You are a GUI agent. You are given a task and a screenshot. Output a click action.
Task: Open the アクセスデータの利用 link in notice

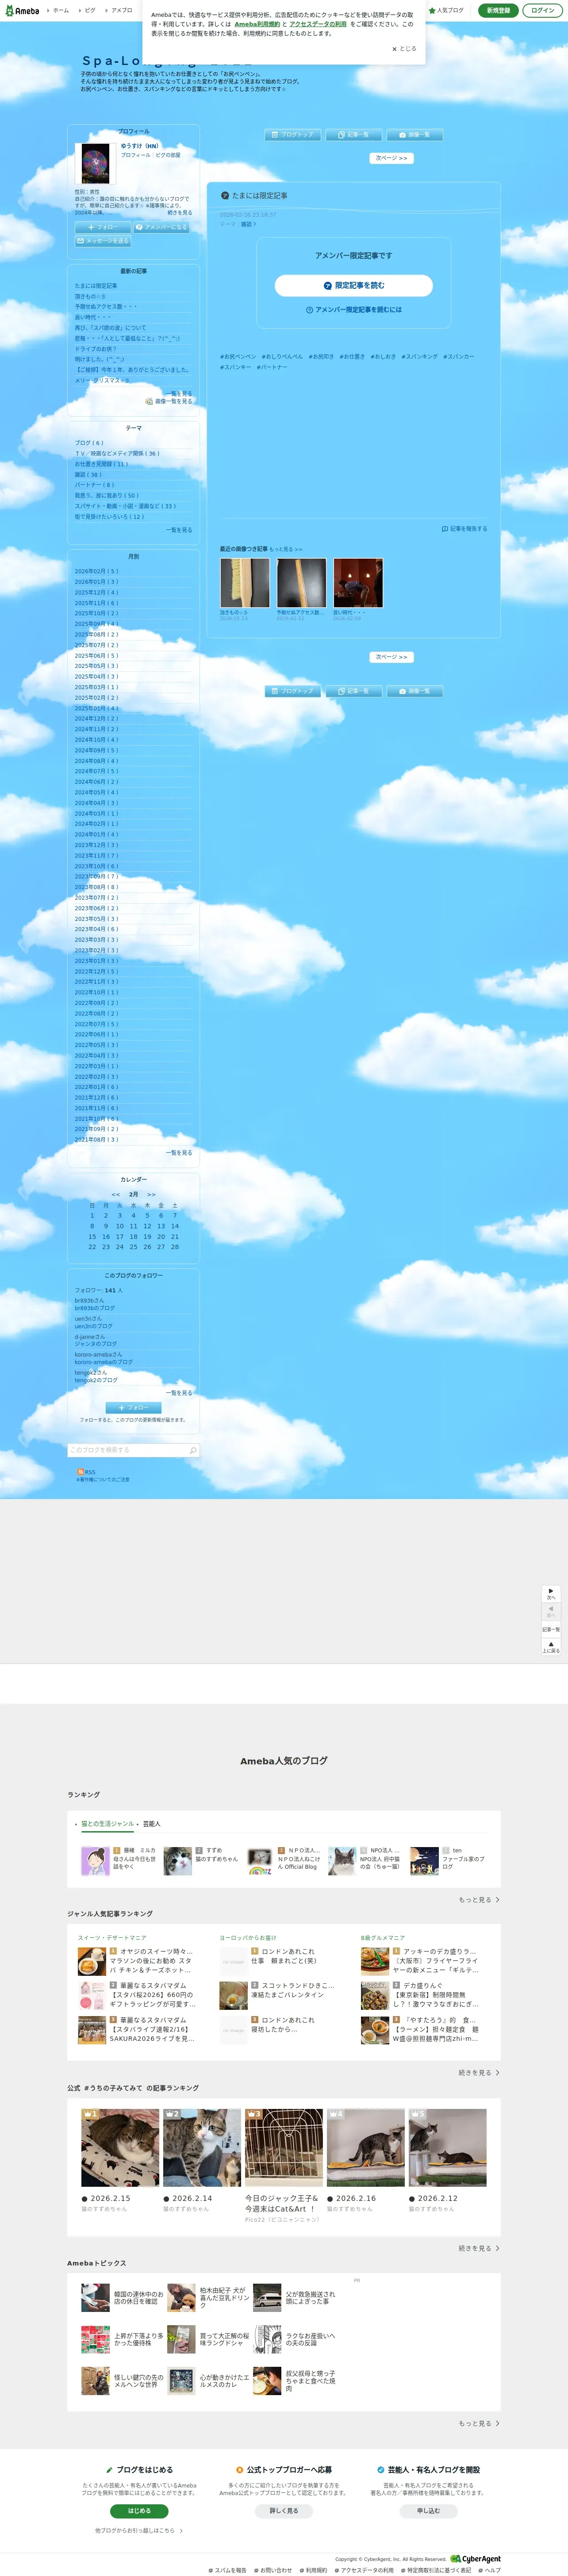pyautogui.click(x=318, y=24)
